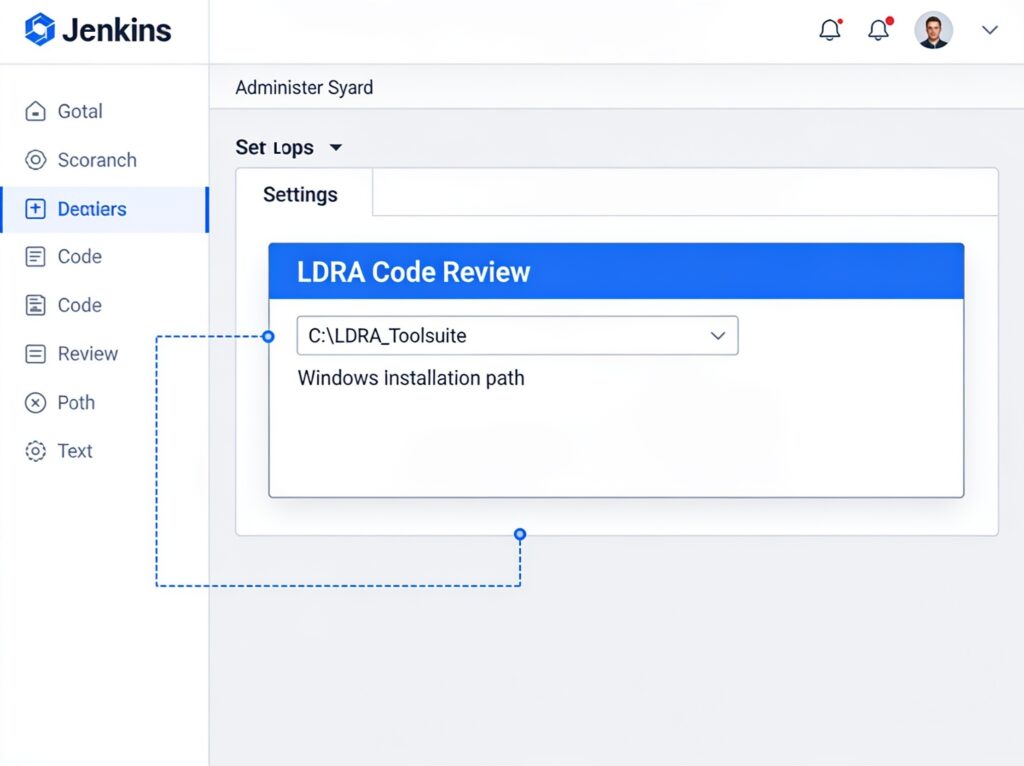Click the Gotal home icon
The image size is (1024, 766).
35,112
